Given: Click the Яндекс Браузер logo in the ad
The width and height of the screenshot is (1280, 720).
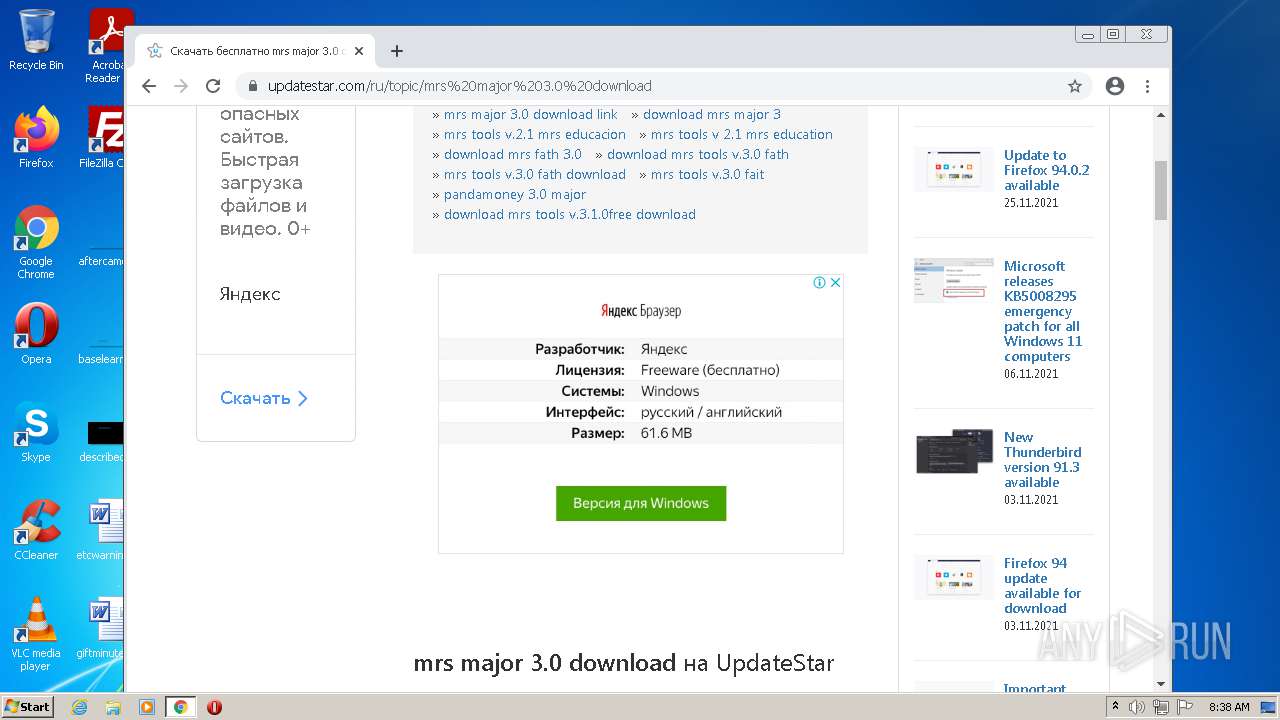Looking at the screenshot, I should pos(641,311).
